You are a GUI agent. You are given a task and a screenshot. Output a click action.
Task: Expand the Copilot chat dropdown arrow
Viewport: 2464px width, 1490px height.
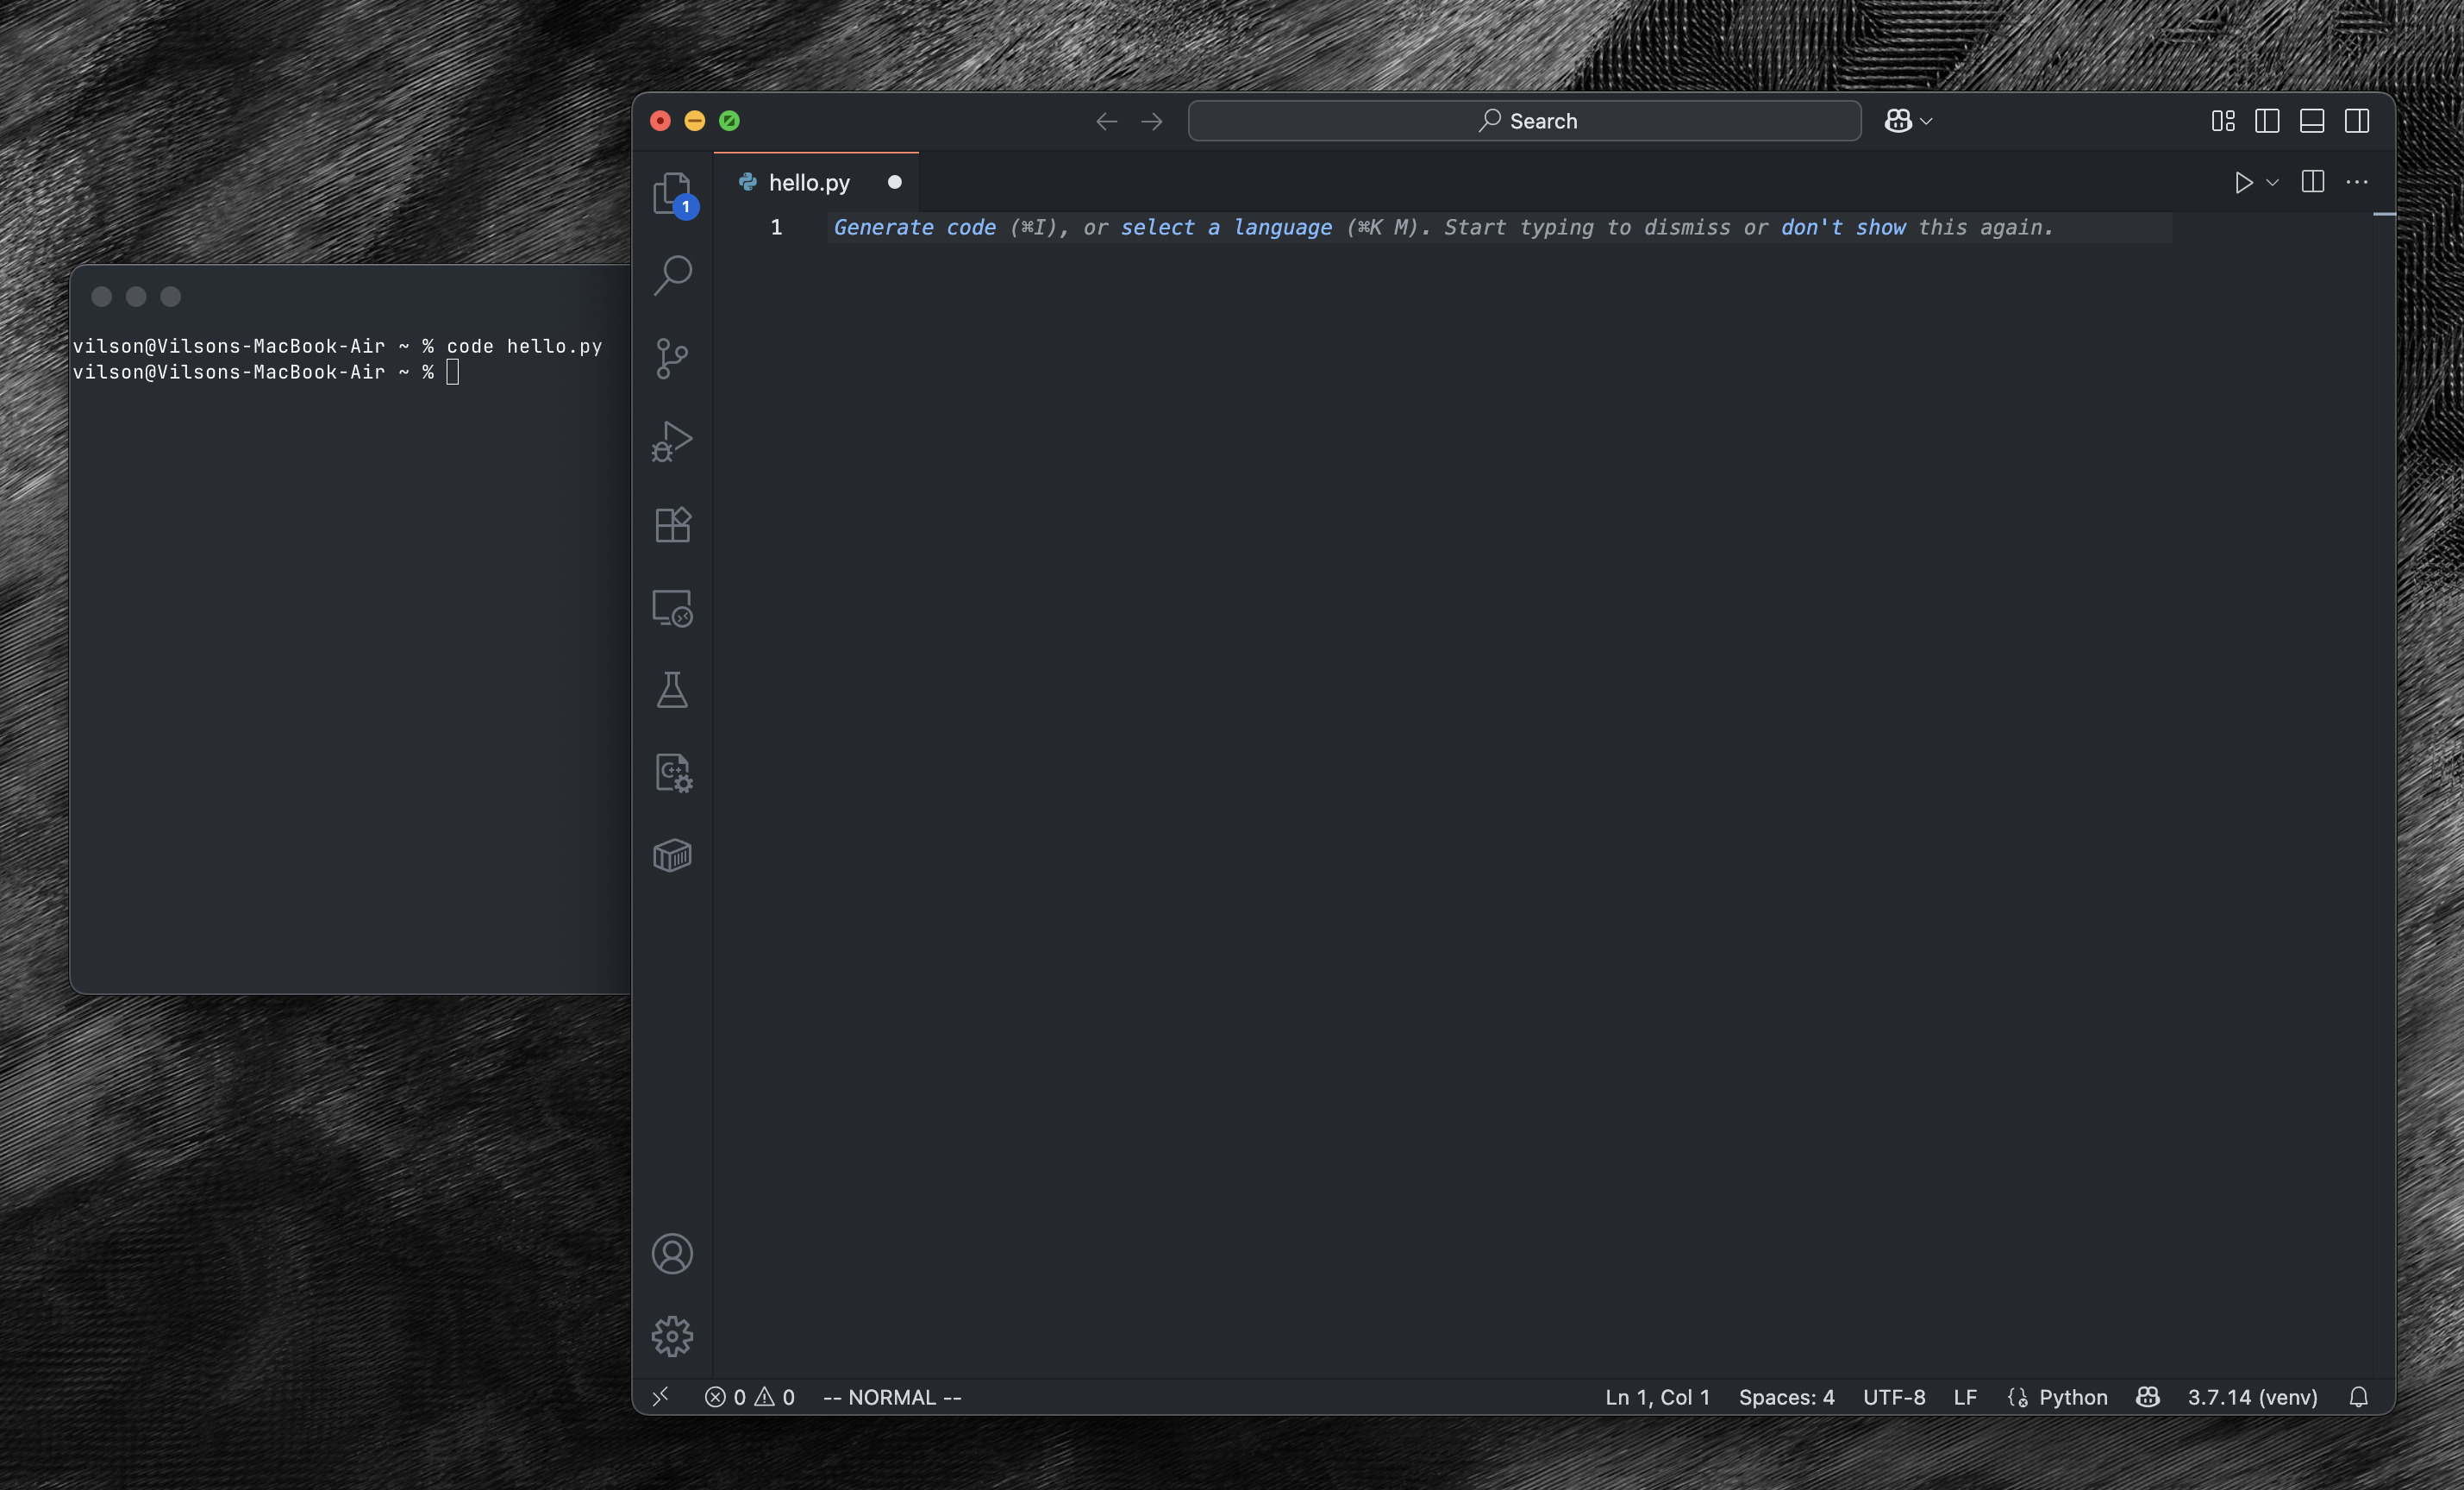[x=1927, y=121]
